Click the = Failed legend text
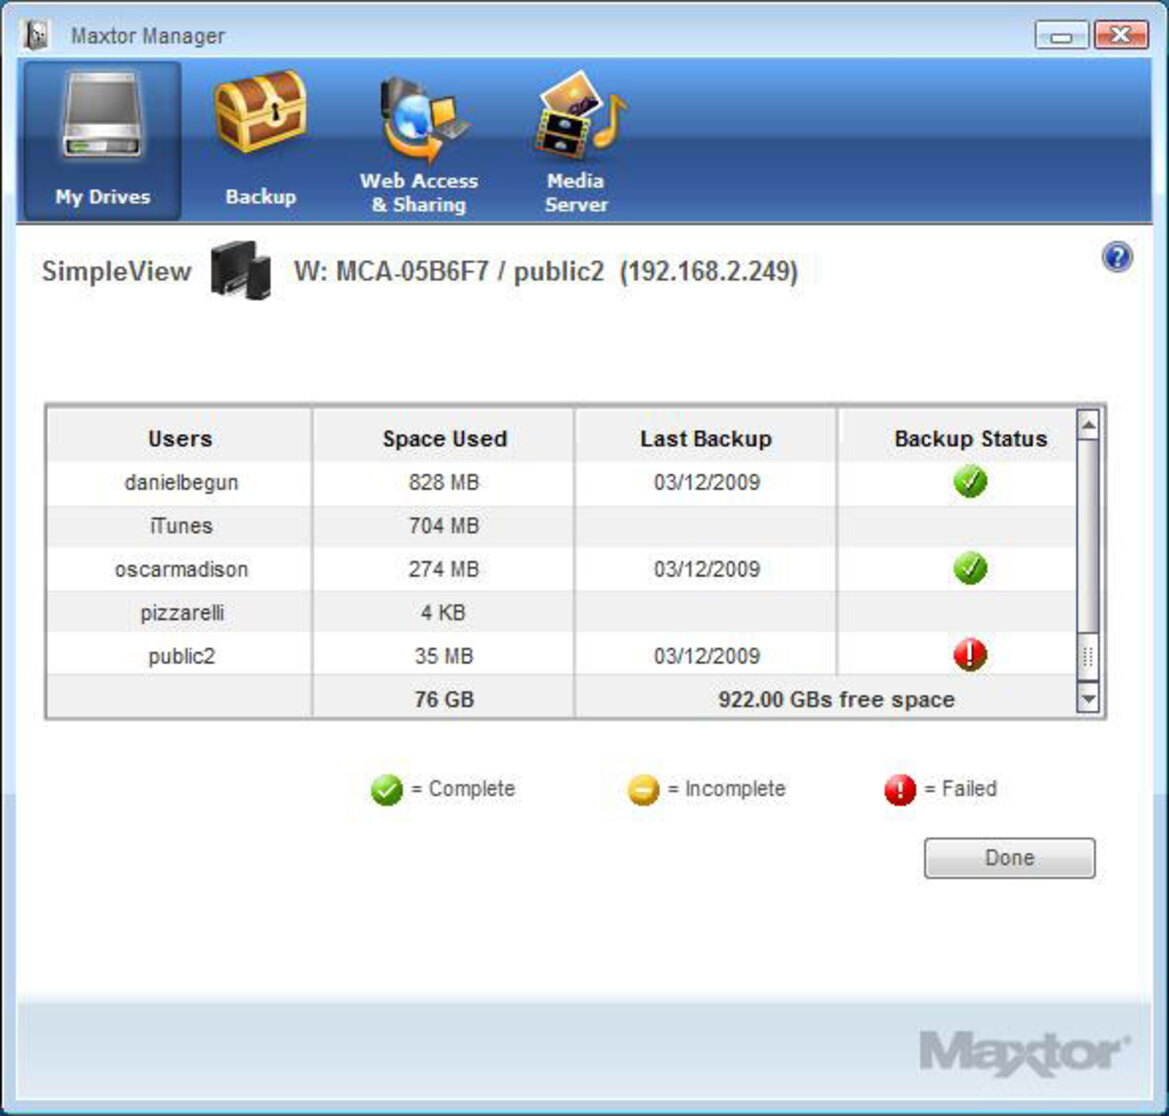This screenshot has width=1169, height=1116. click(x=961, y=789)
